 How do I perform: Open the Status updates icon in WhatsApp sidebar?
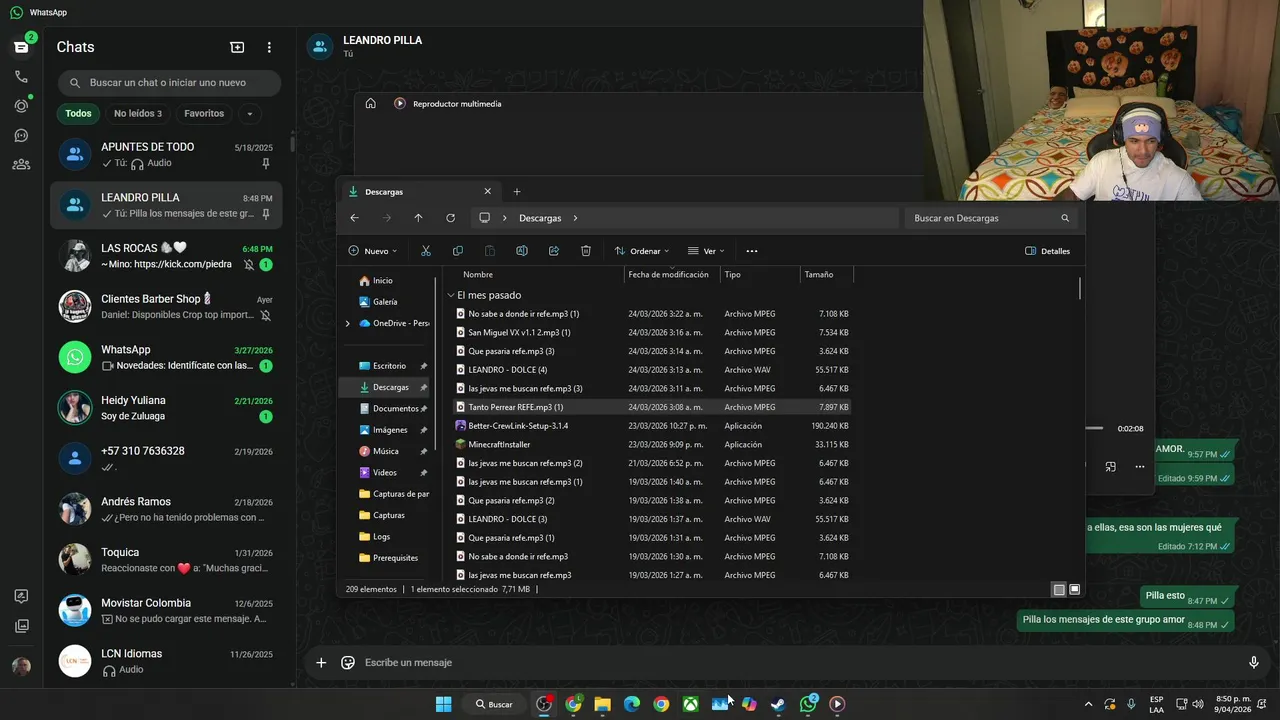(x=21, y=106)
